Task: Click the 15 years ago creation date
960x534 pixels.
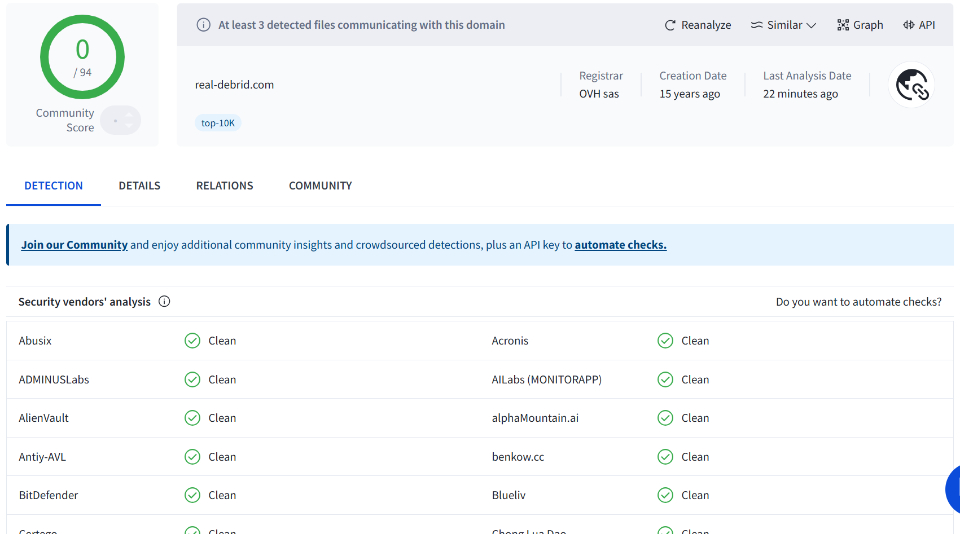Action: pos(689,94)
